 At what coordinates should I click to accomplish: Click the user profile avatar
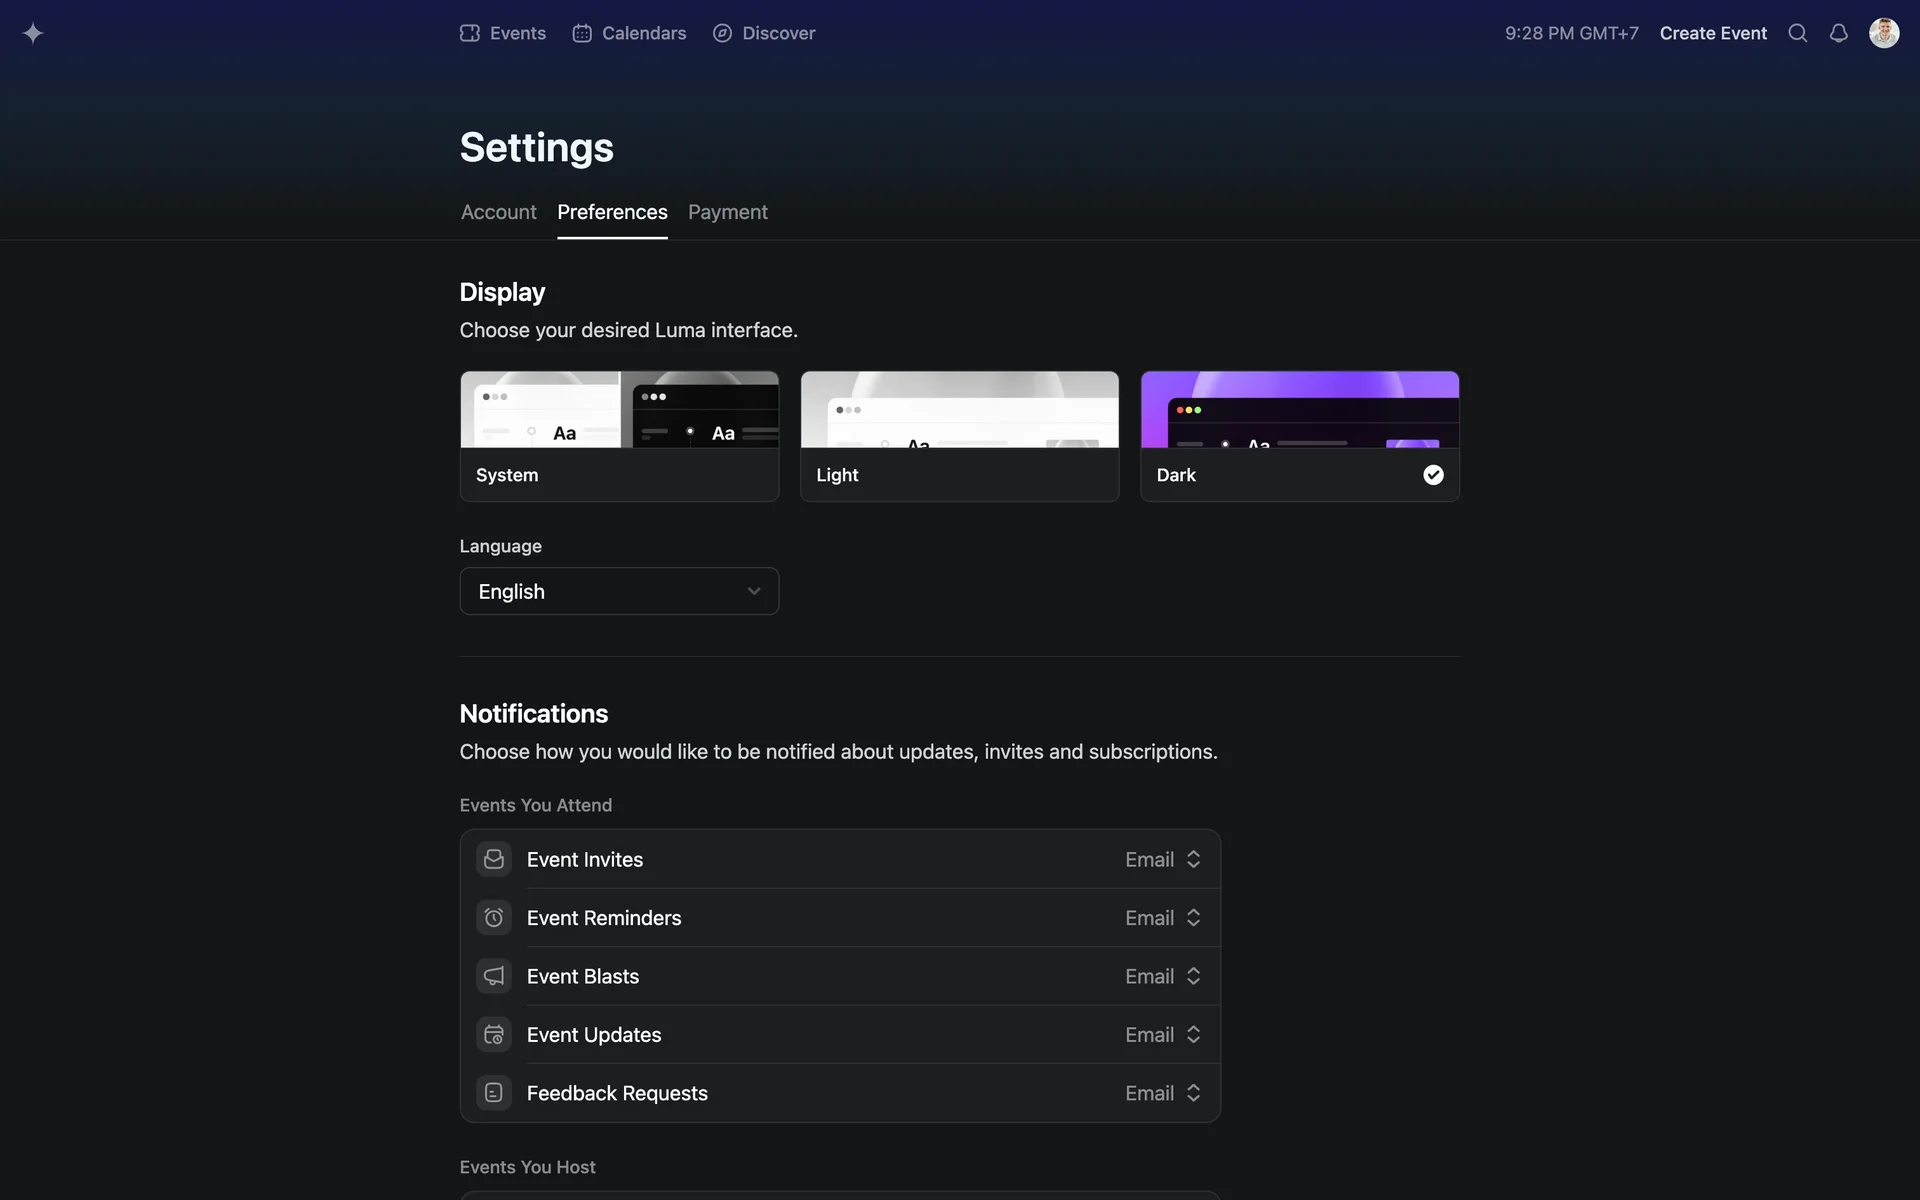pyautogui.click(x=1883, y=33)
